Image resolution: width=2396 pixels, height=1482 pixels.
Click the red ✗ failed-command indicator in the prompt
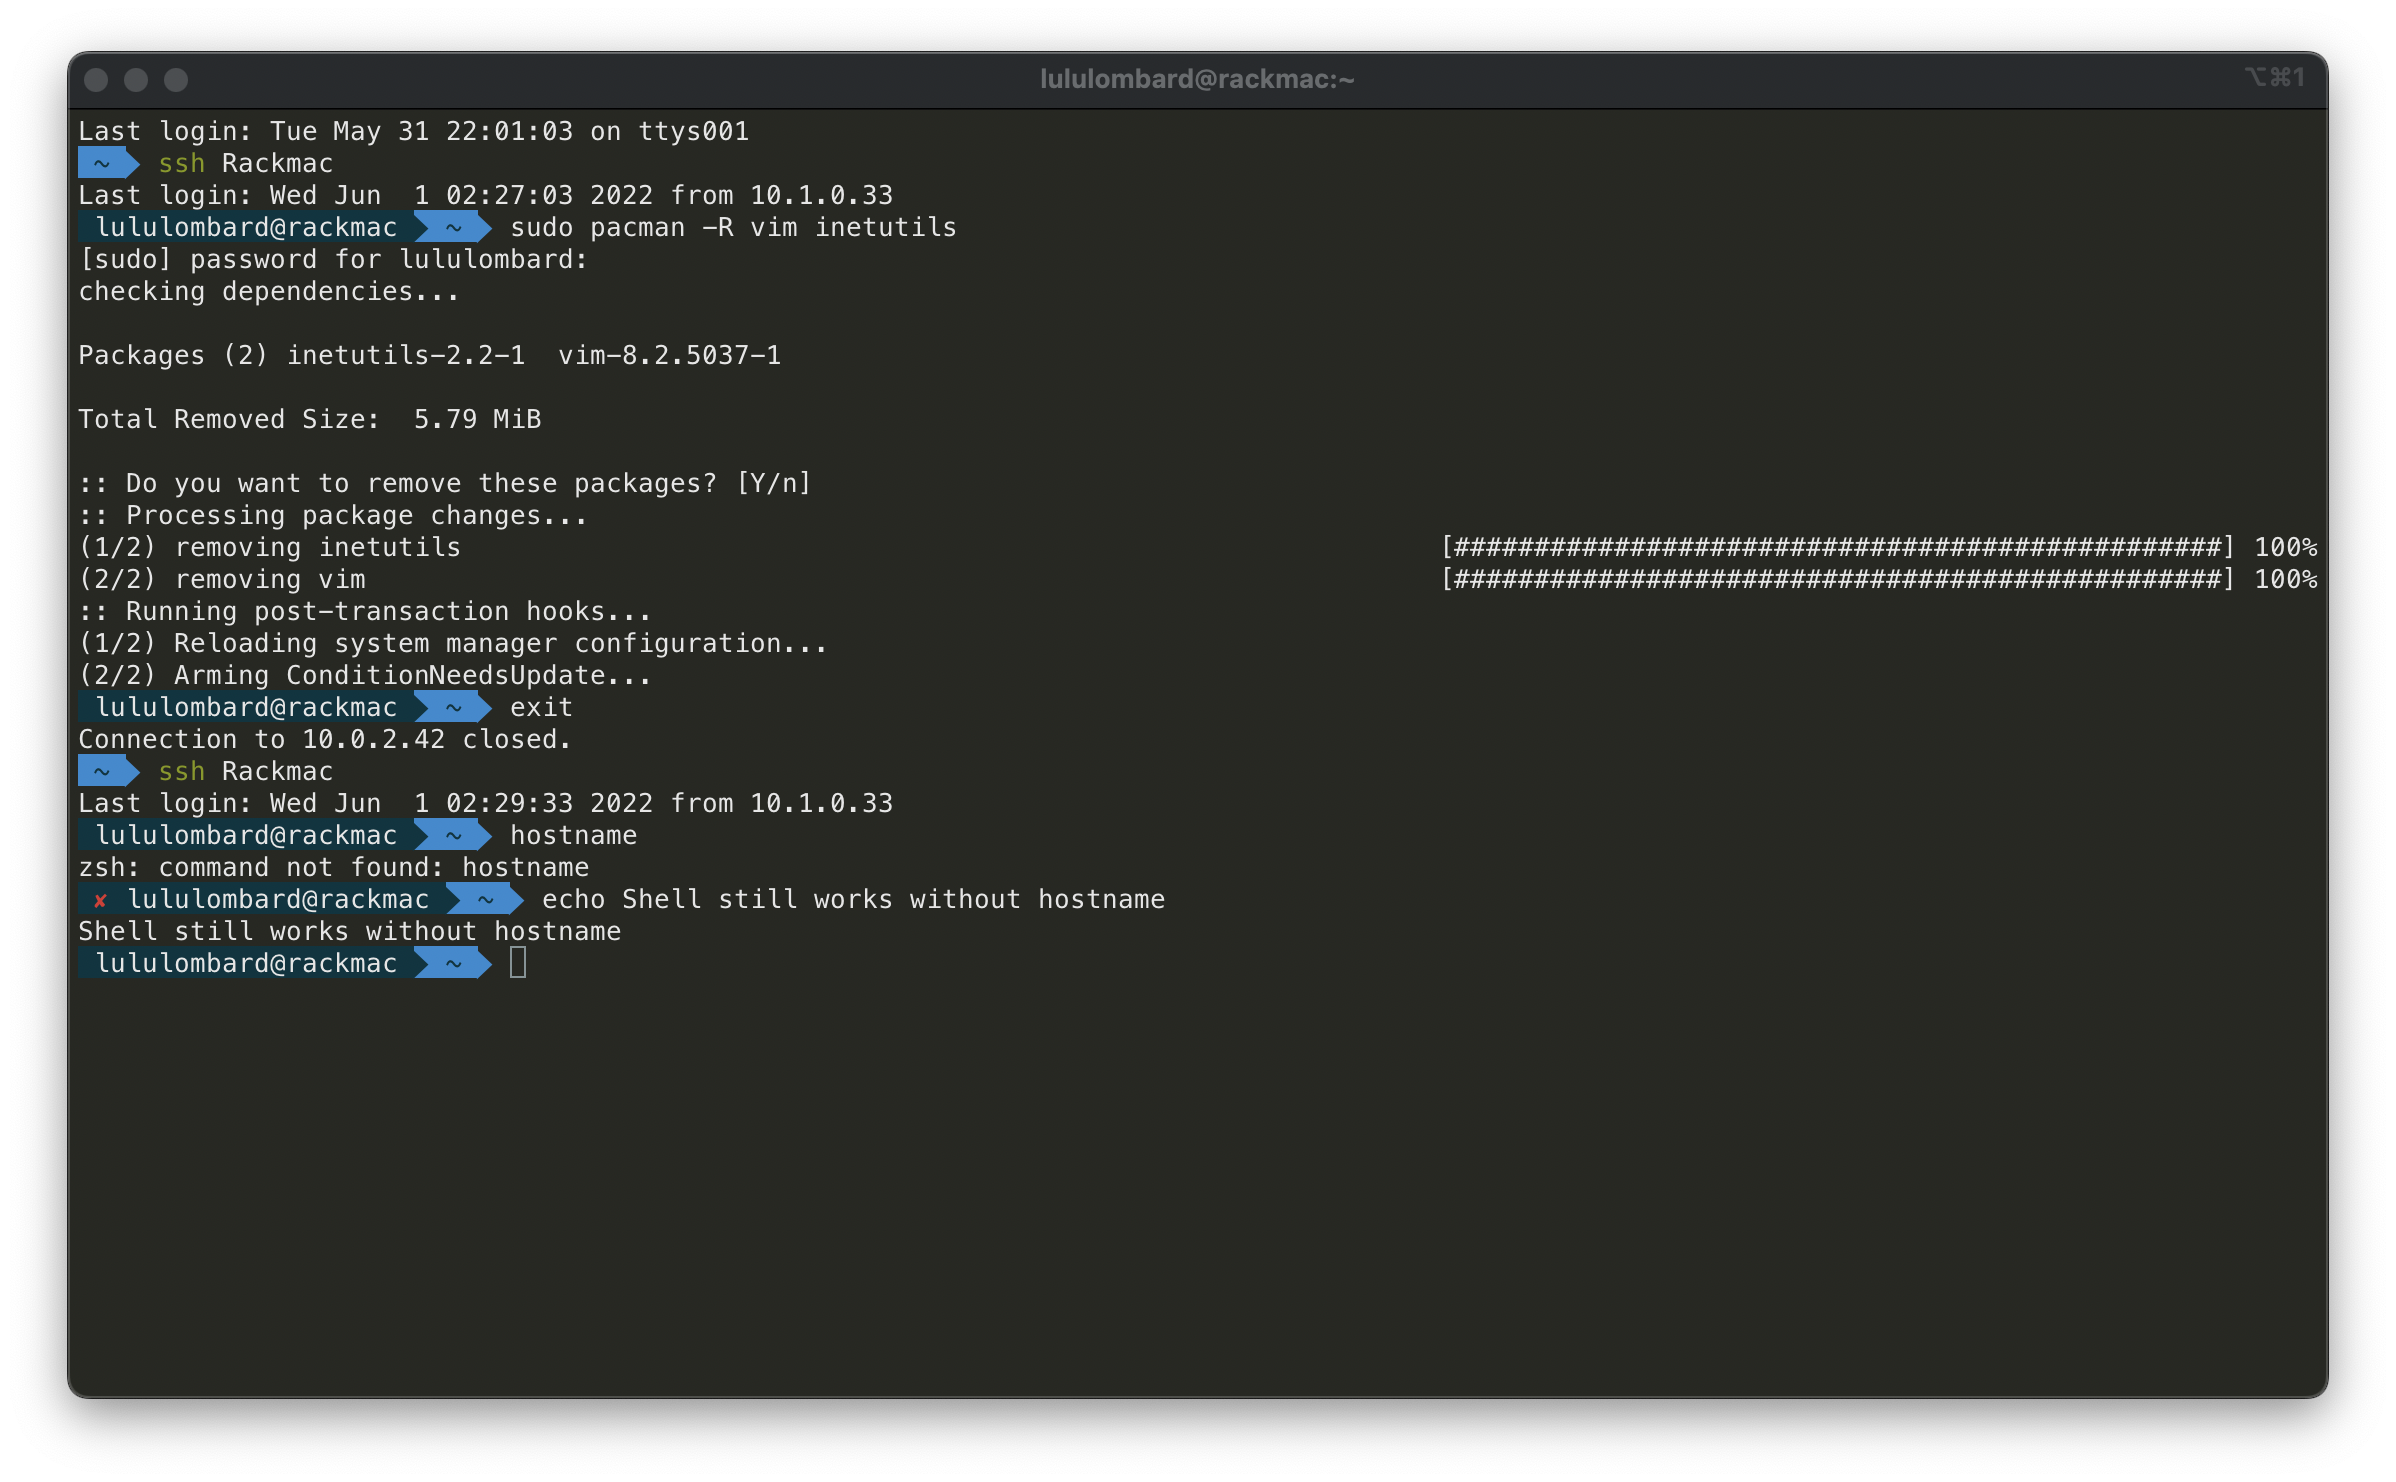pyautogui.click(x=100, y=899)
